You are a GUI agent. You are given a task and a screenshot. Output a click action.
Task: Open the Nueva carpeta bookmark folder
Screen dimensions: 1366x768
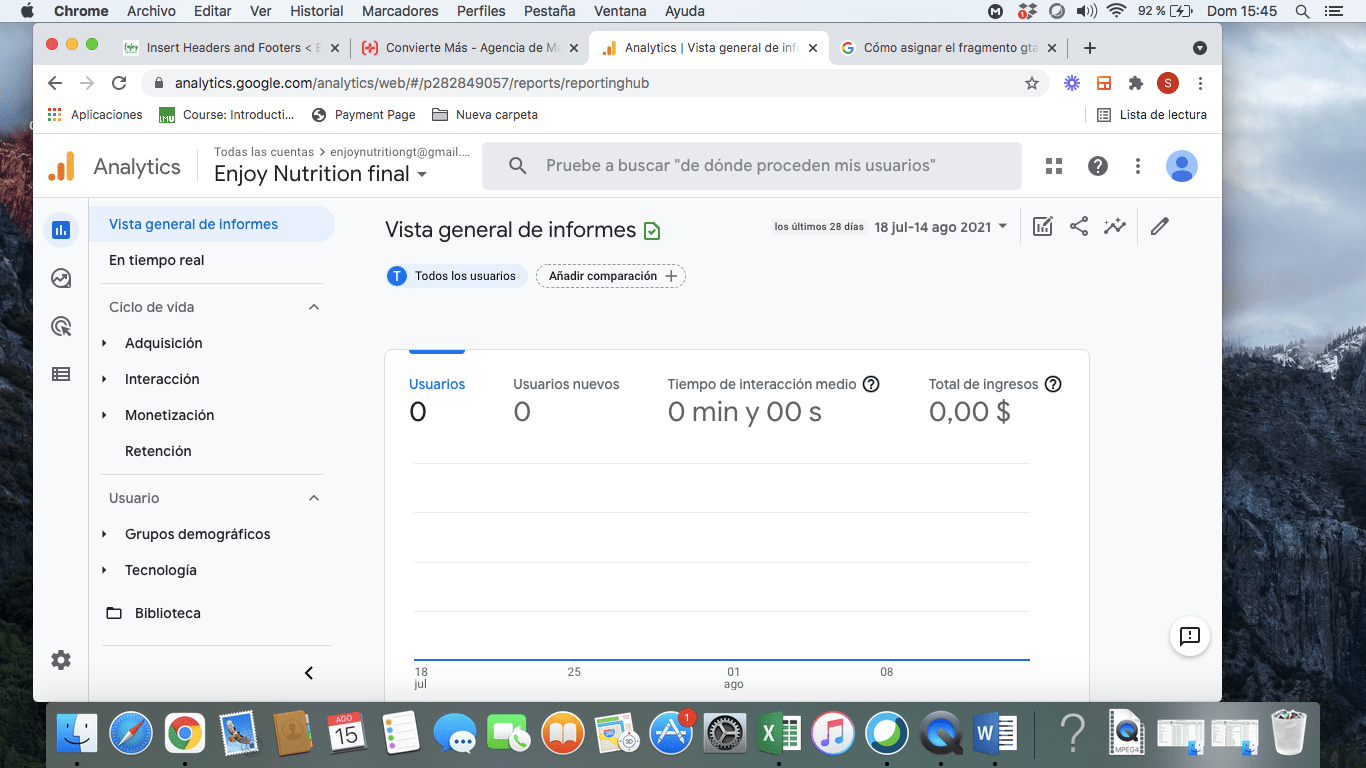pos(485,115)
